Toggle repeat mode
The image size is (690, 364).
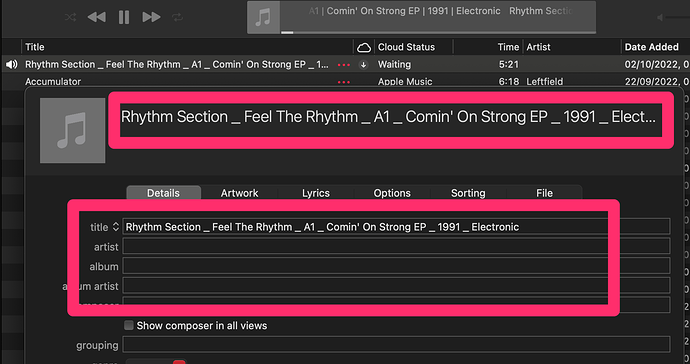(x=177, y=18)
